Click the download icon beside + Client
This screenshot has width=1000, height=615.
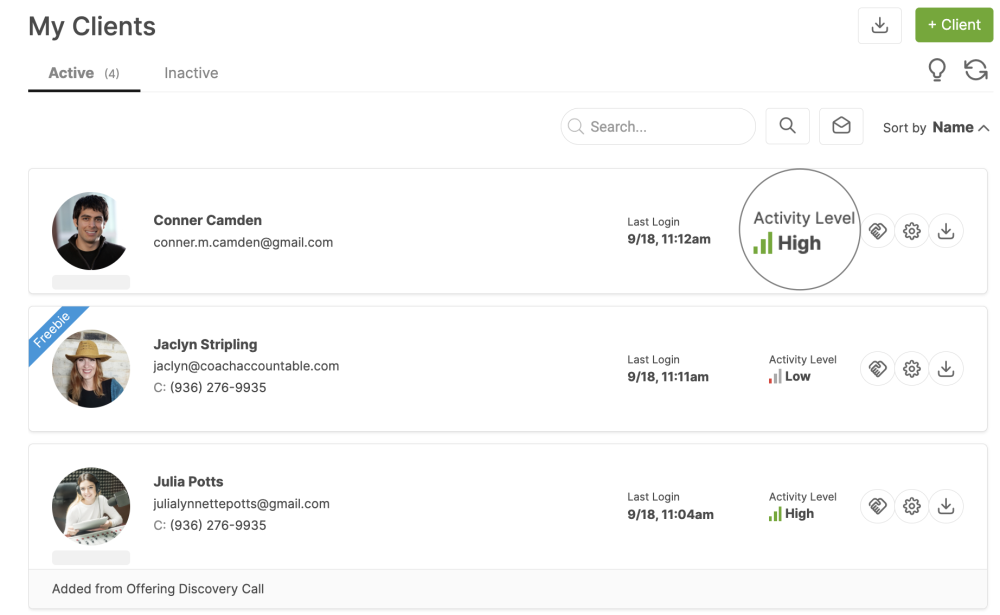coord(880,26)
